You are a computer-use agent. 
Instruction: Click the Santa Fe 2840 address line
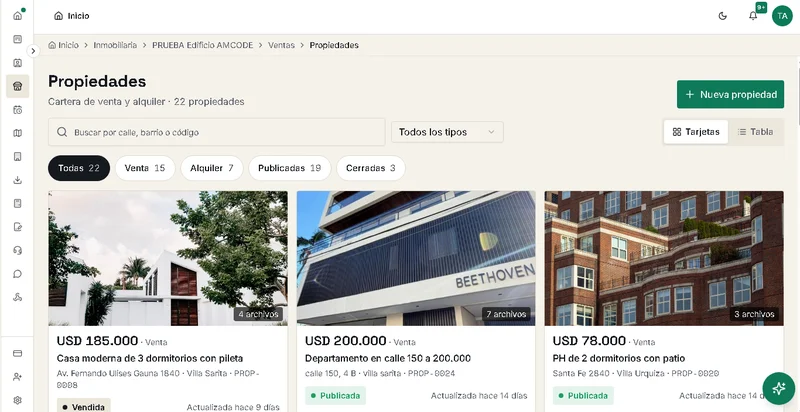pyautogui.click(x=636, y=373)
